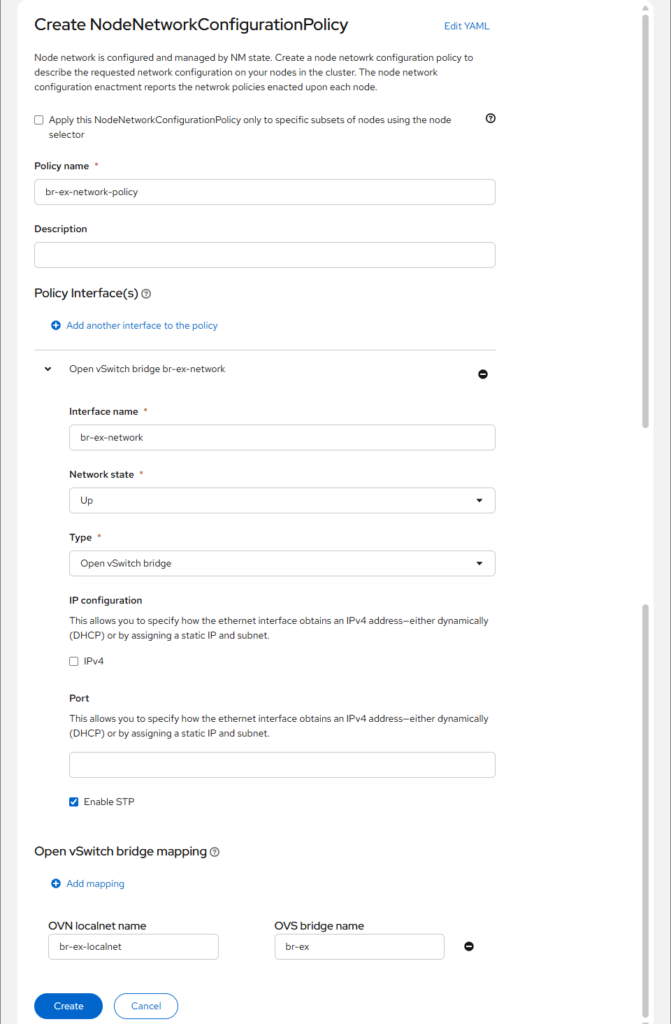The height and width of the screenshot is (1024, 671).
Task: Click the Create button
Action: pyautogui.click(x=68, y=1006)
